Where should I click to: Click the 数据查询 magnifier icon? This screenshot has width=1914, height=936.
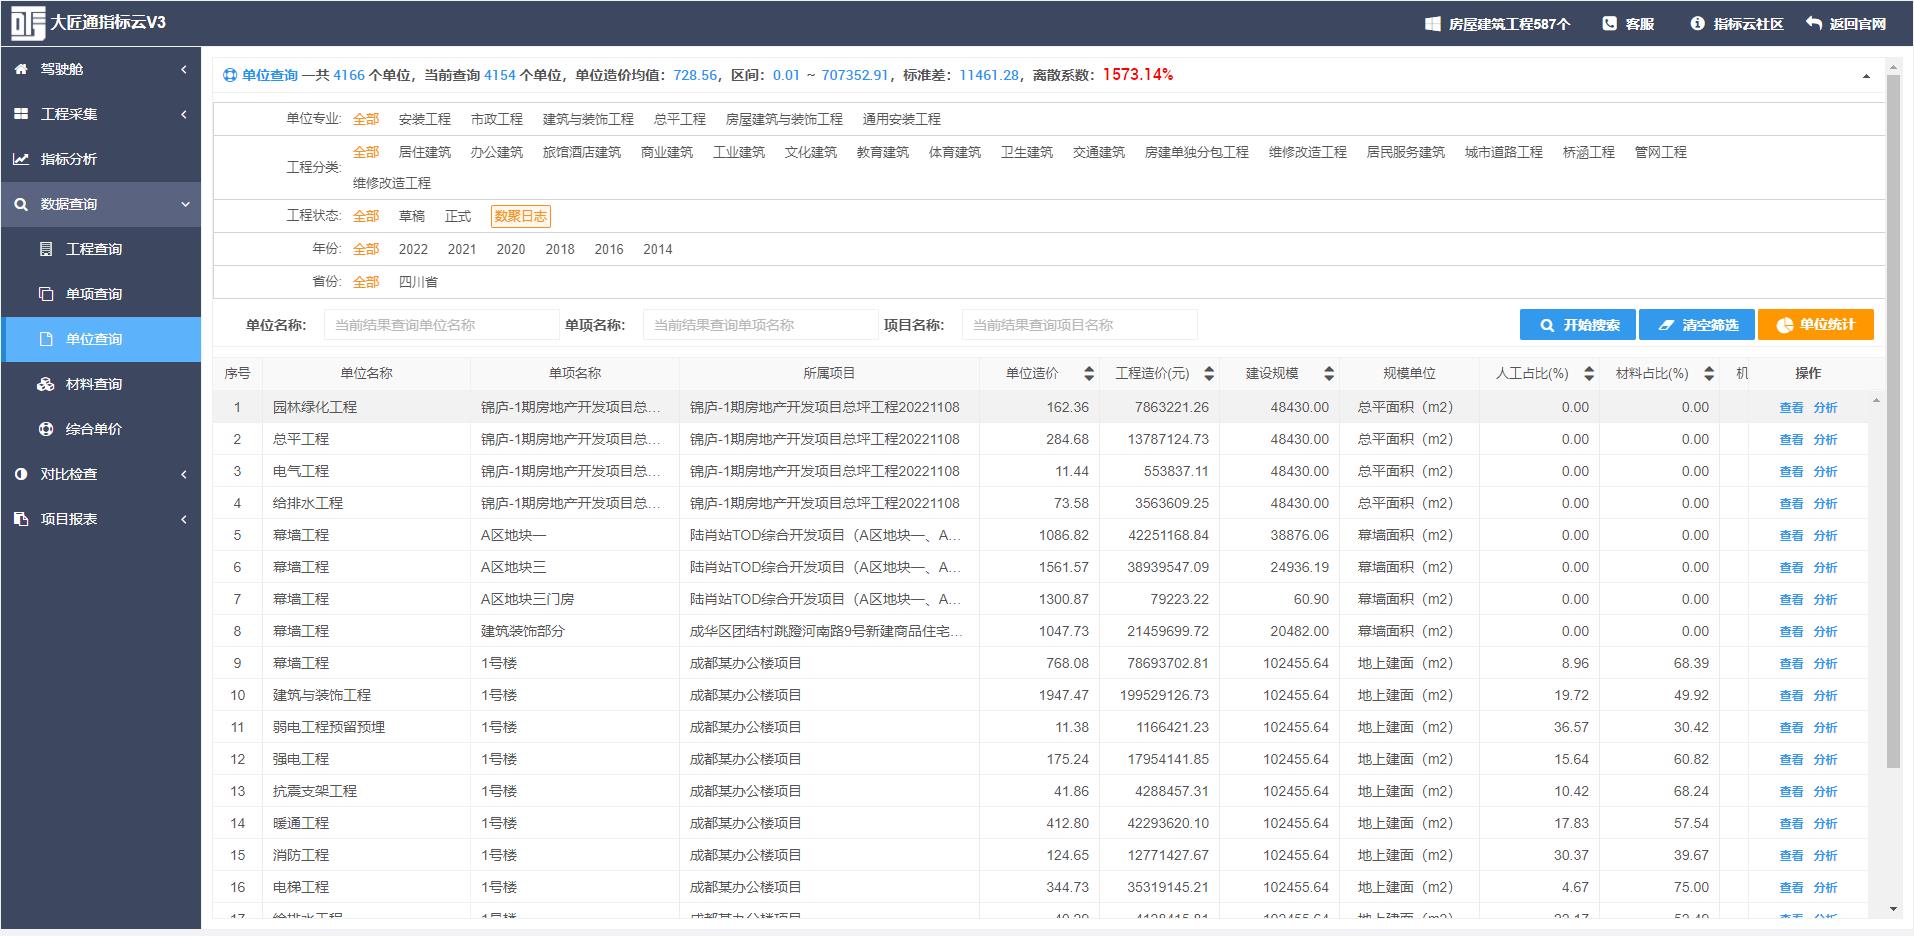[x=21, y=204]
